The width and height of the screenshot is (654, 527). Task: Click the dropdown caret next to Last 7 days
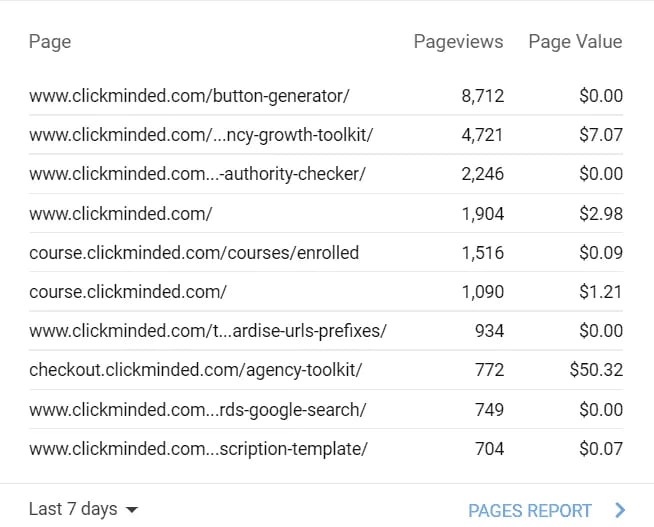coord(132,510)
